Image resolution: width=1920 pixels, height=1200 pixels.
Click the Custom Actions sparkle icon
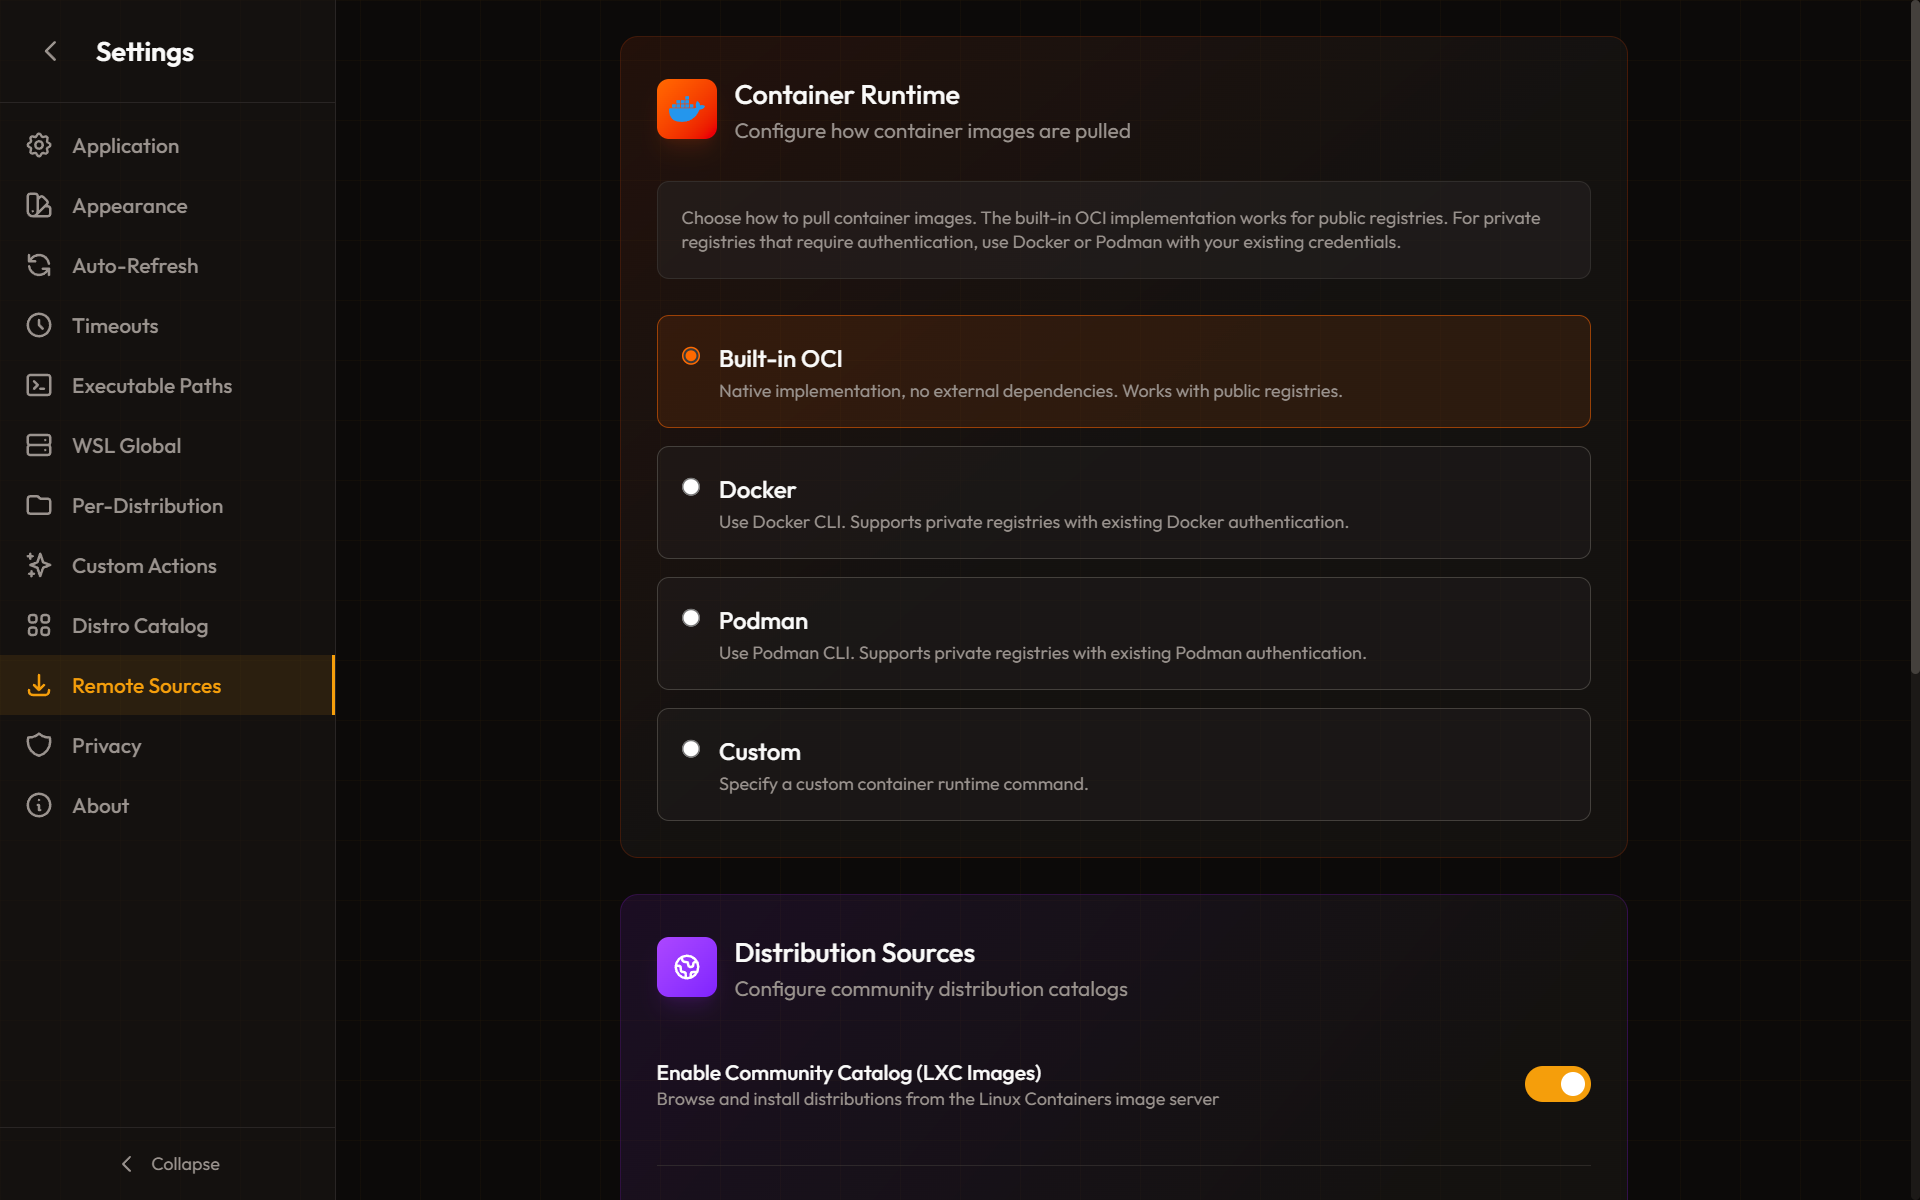[39, 566]
